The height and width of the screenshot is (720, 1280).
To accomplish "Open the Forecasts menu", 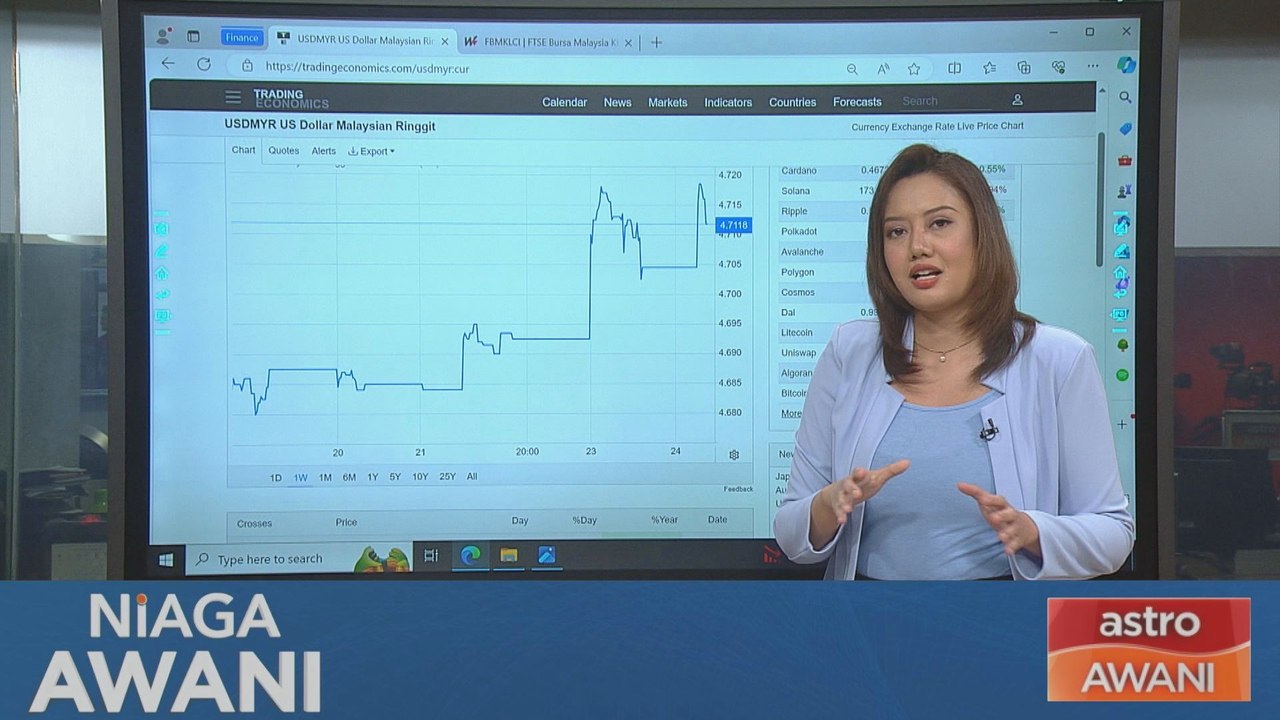I will pyautogui.click(x=857, y=102).
